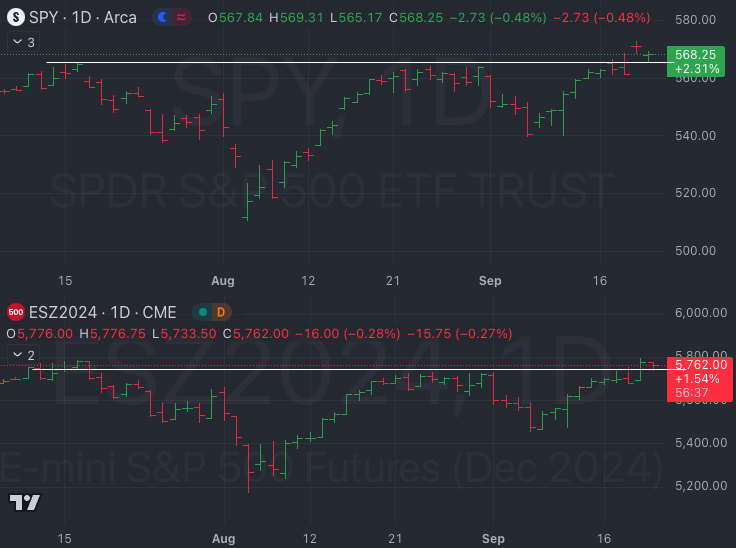The height and width of the screenshot is (548, 736).
Task: Click SPY open value 567.84
Action: tap(241, 18)
